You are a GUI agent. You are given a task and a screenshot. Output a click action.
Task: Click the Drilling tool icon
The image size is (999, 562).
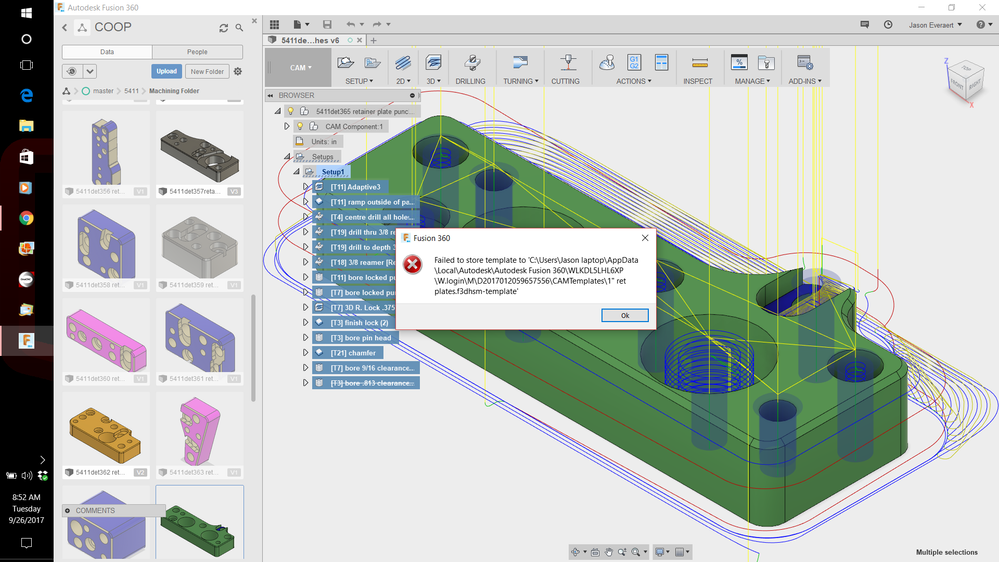[471, 62]
